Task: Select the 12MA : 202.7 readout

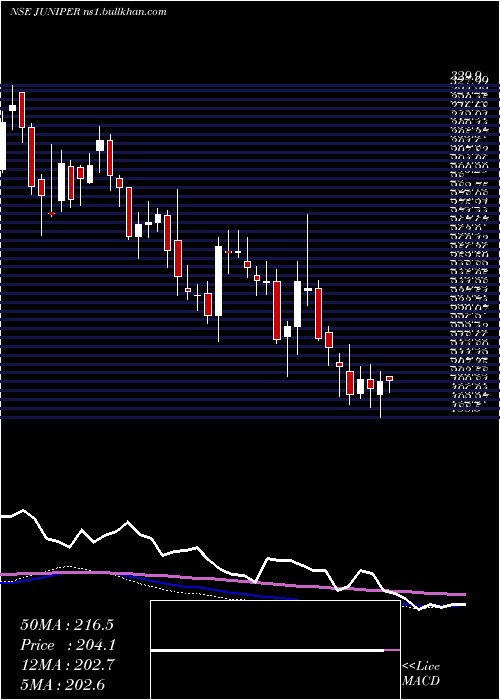Action: (x=67, y=665)
